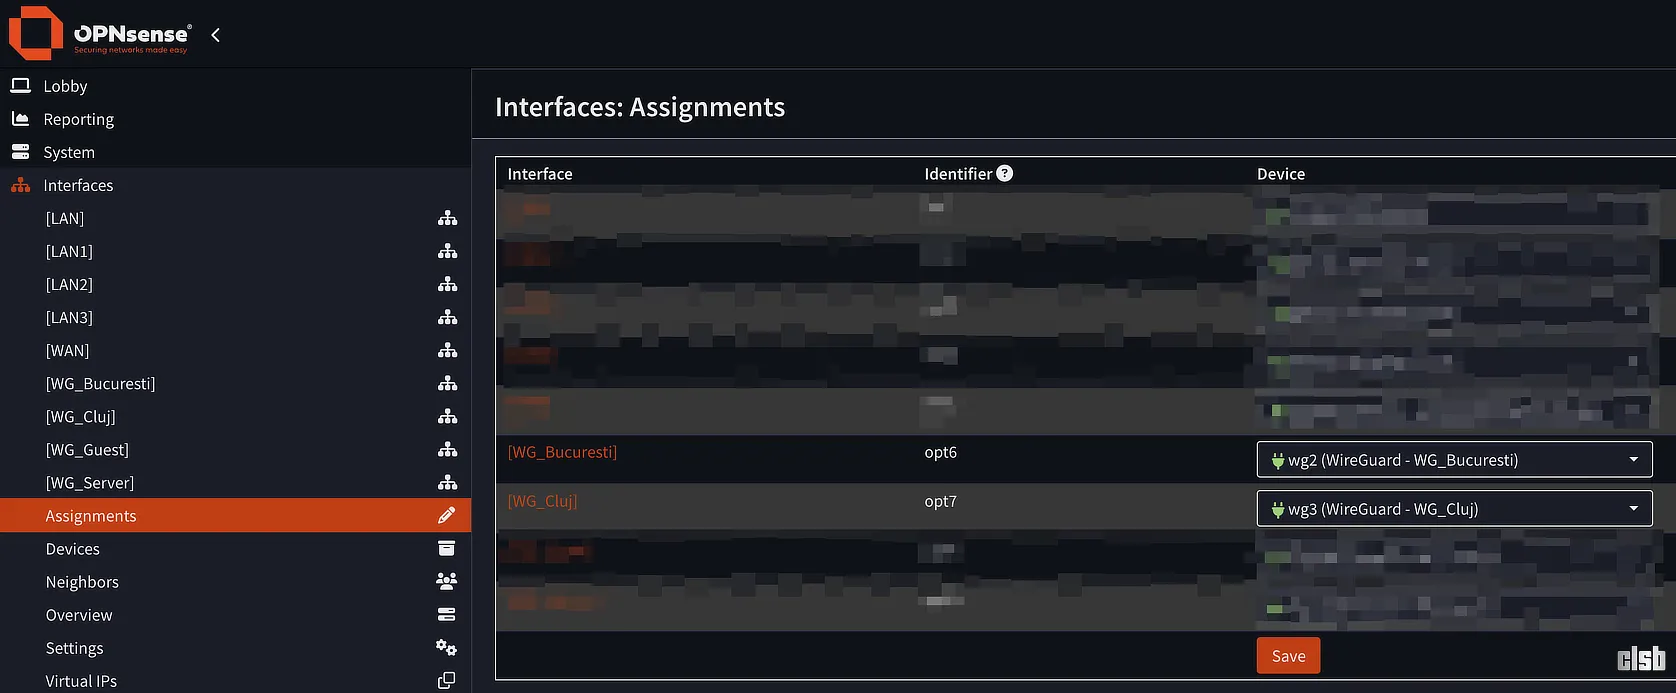The height and width of the screenshot is (693, 1676).
Task: Open the [WG_Bucuresti] interface link in table
Action: pyautogui.click(x=562, y=452)
